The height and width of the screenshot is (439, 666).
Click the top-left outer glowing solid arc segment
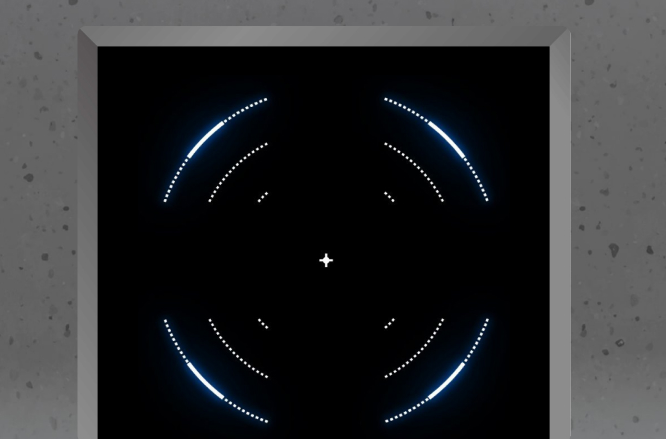click(x=205, y=140)
